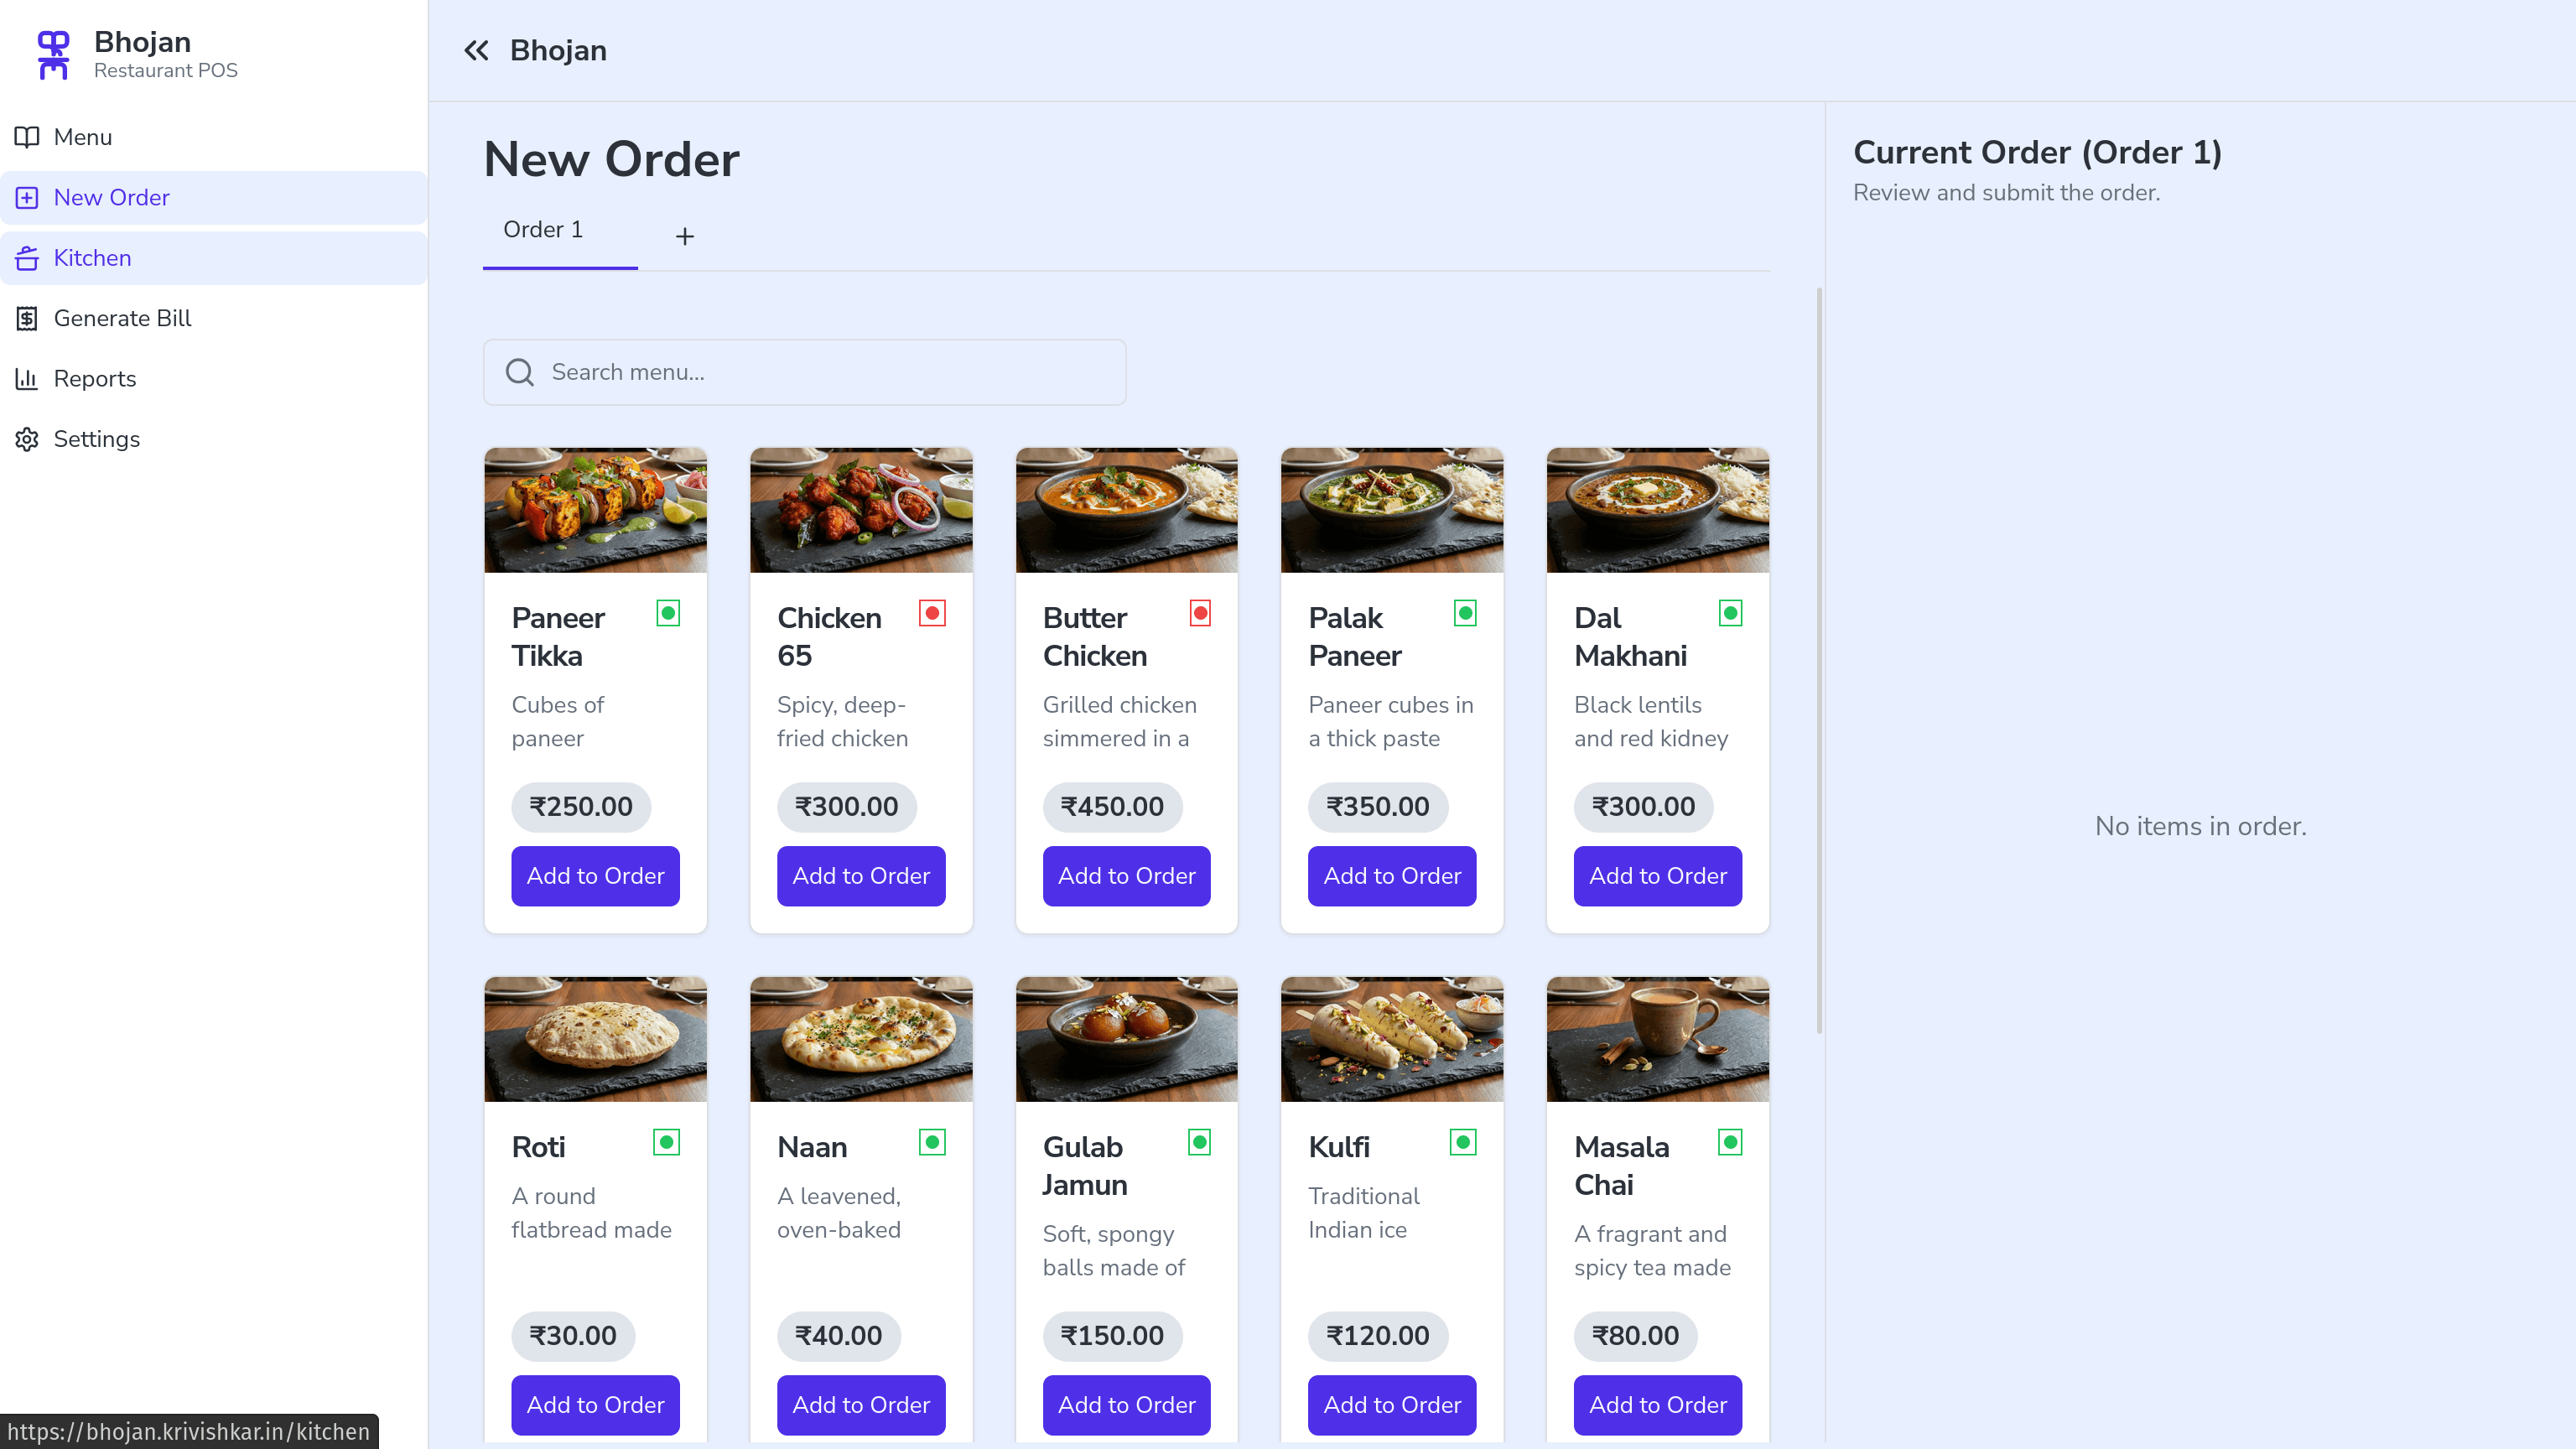The image size is (2576, 1449).
Task: Click the Kitchen chef-hat icon
Action: pos(27,258)
